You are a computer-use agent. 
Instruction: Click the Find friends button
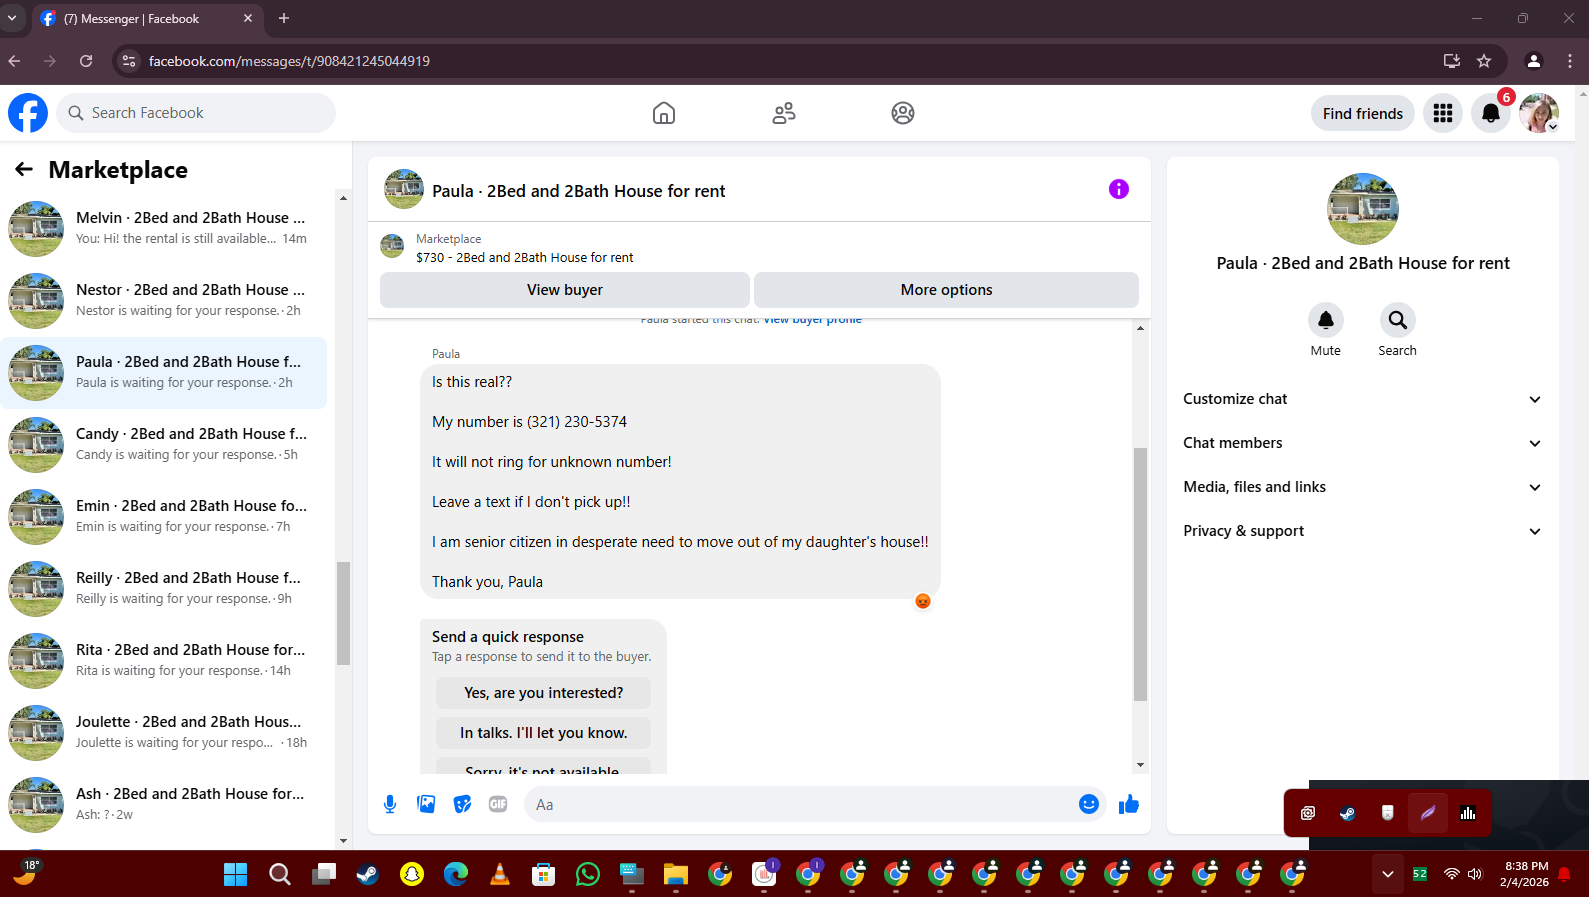[1362, 114]
